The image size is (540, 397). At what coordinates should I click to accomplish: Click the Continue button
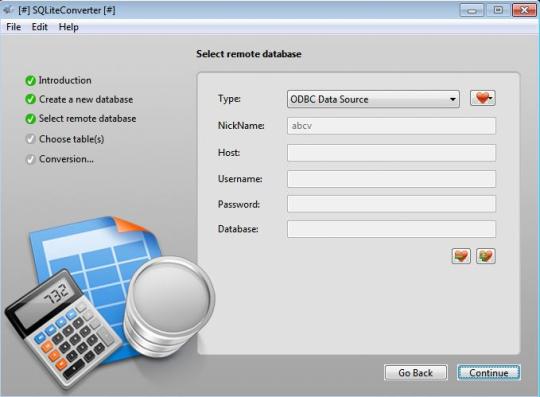(489, 373)
